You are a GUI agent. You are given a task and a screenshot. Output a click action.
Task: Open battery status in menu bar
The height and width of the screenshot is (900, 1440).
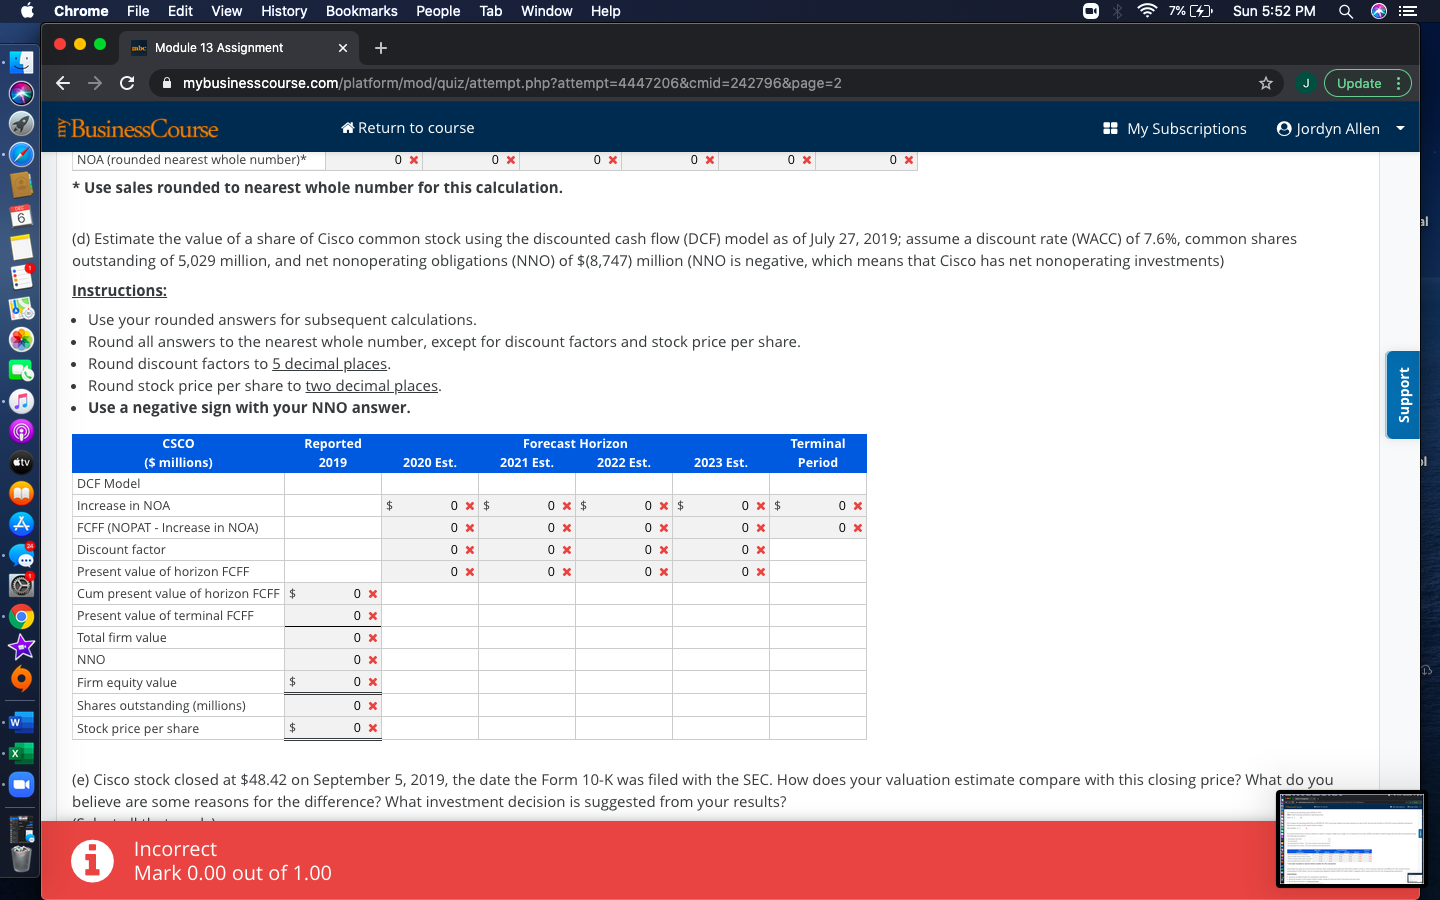click(x=1191, y=11)
